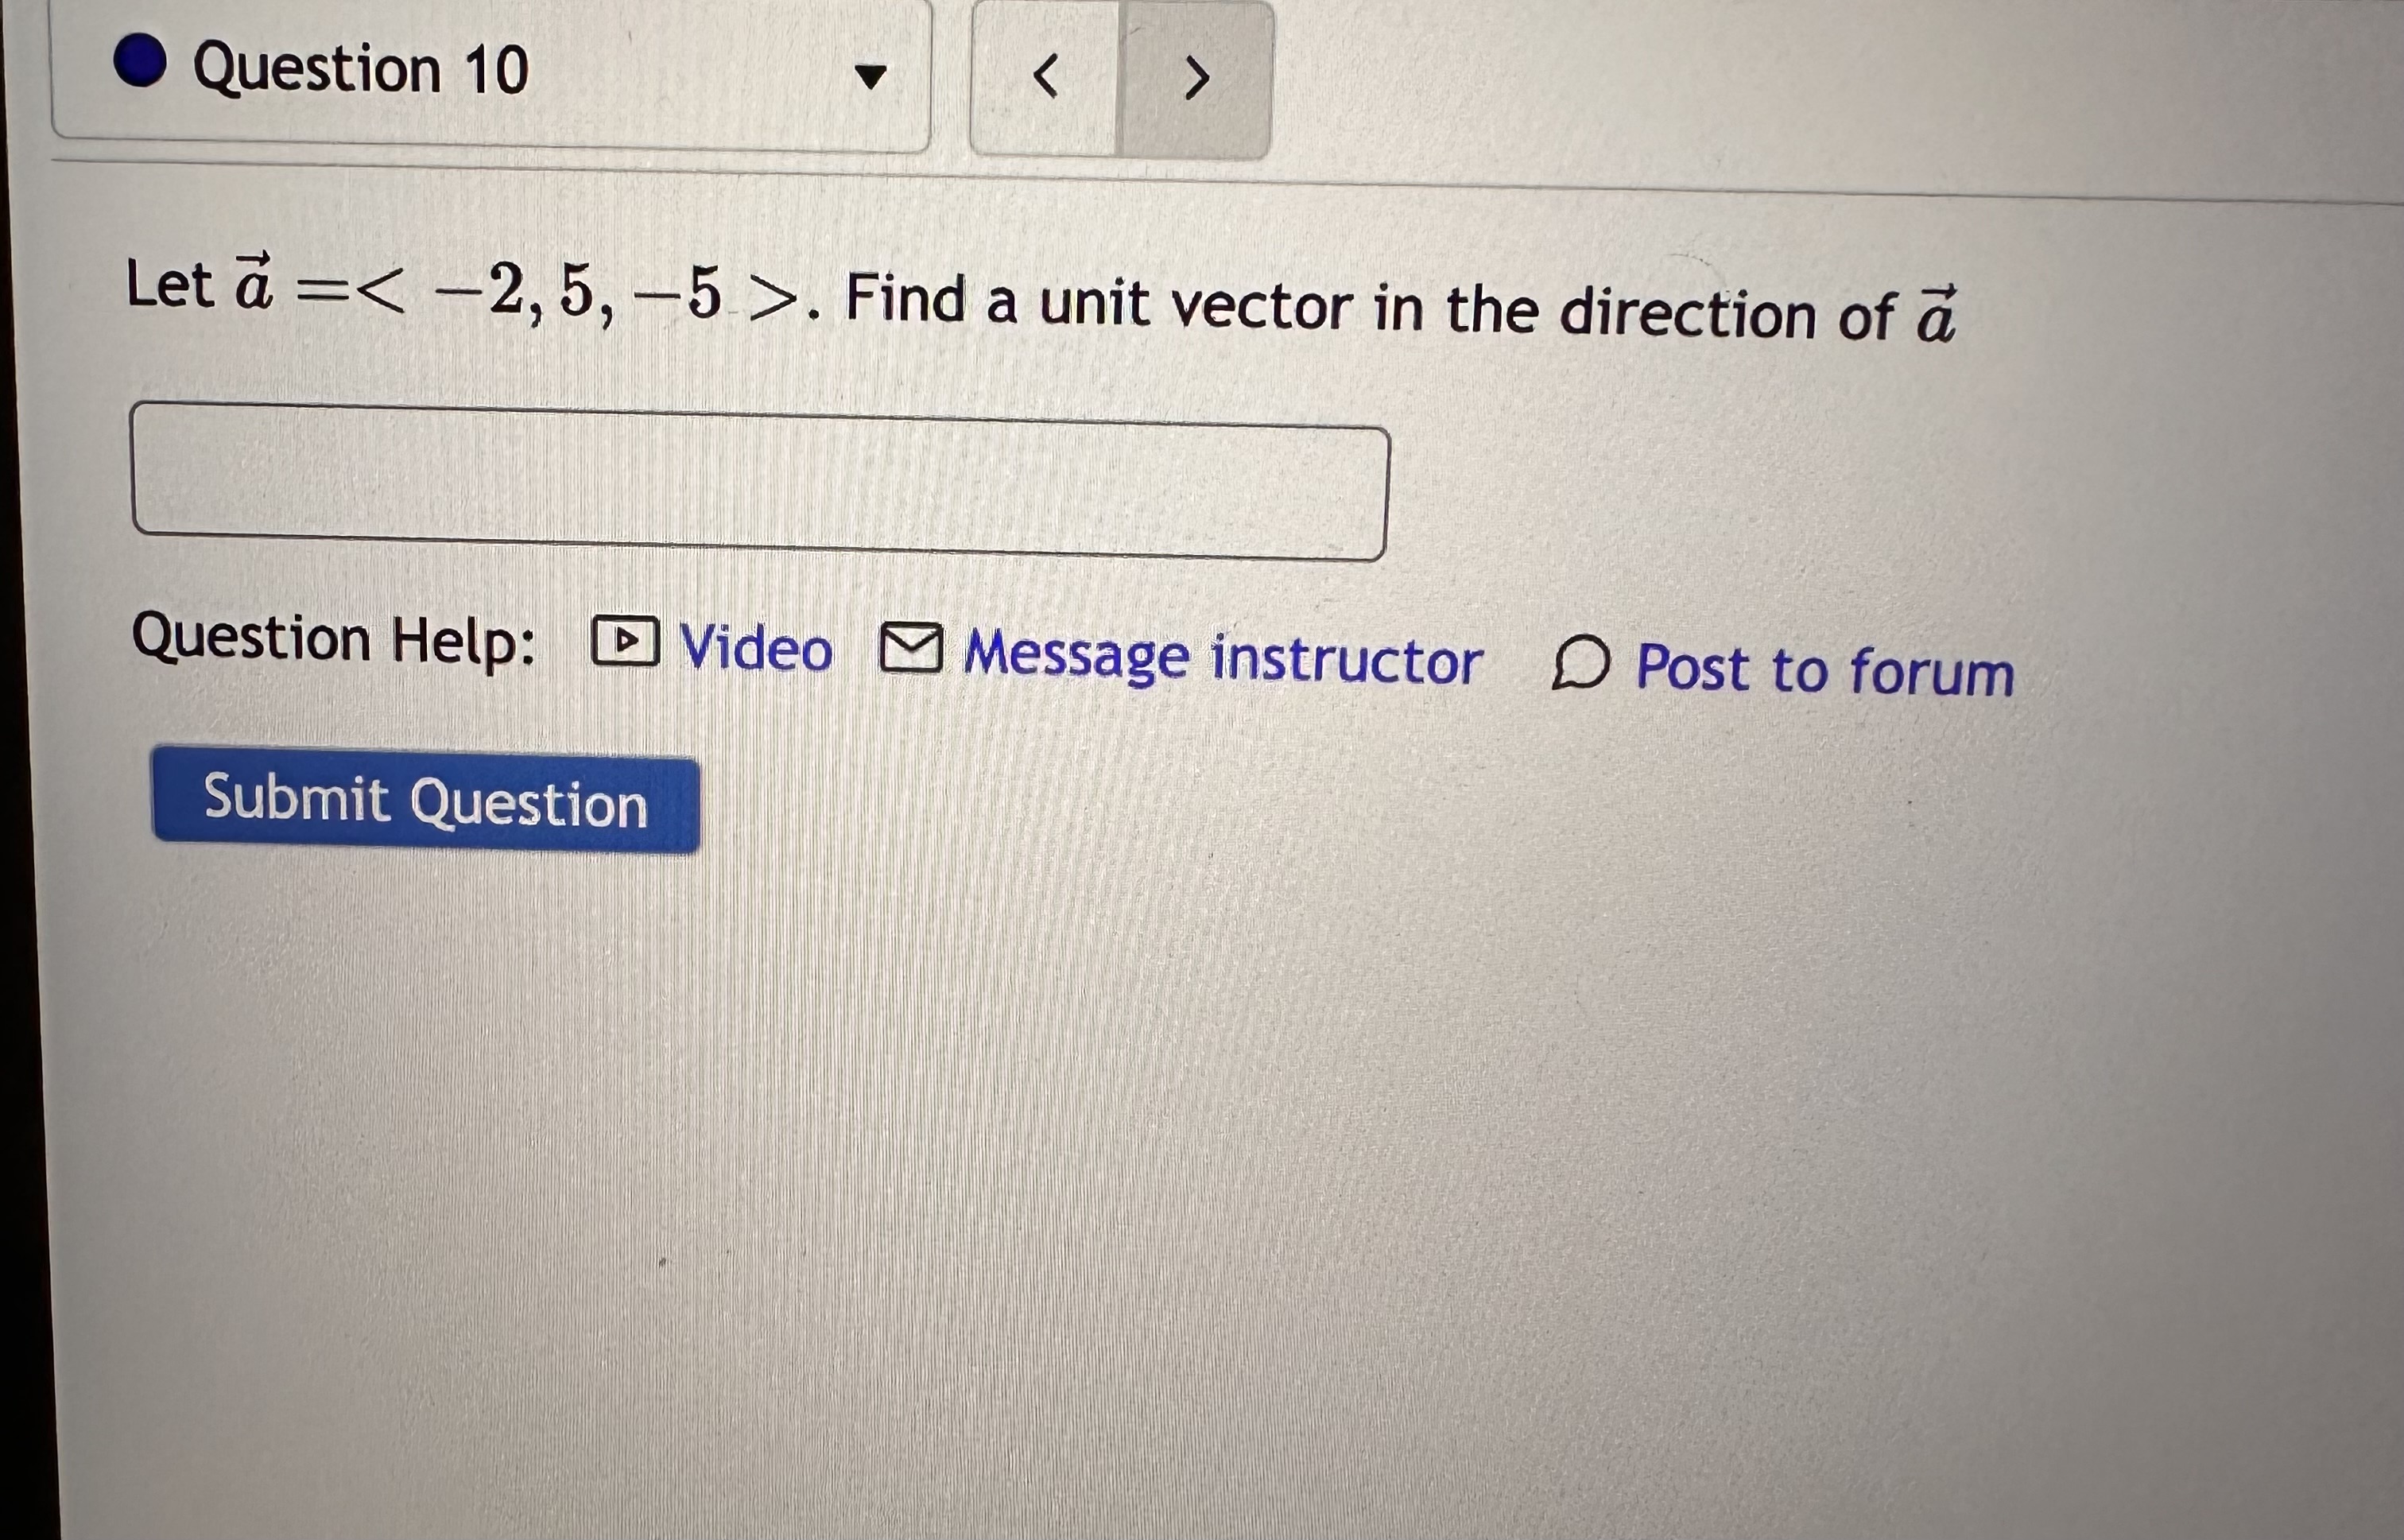Click the Video play icon

[x=625, y=645]
